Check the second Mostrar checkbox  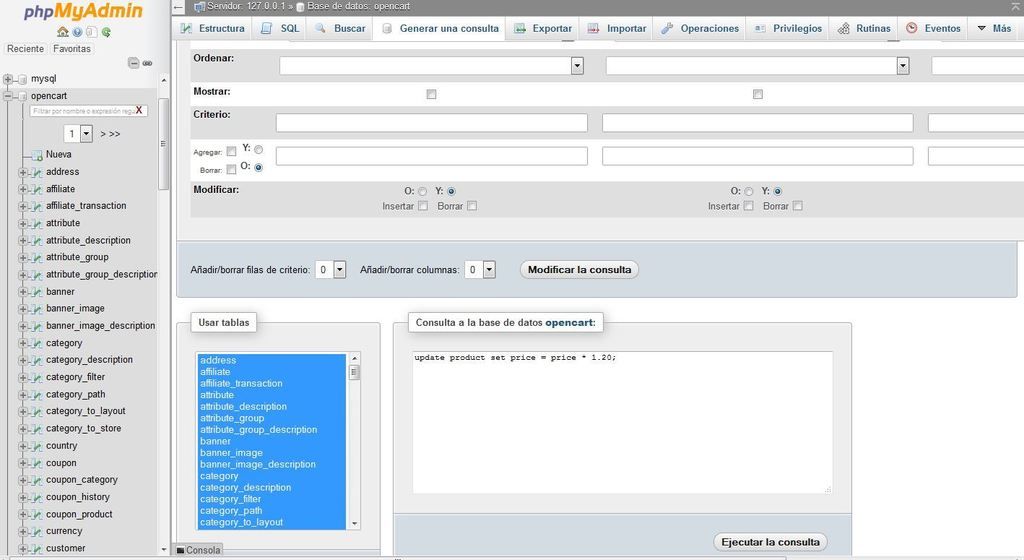758,94
